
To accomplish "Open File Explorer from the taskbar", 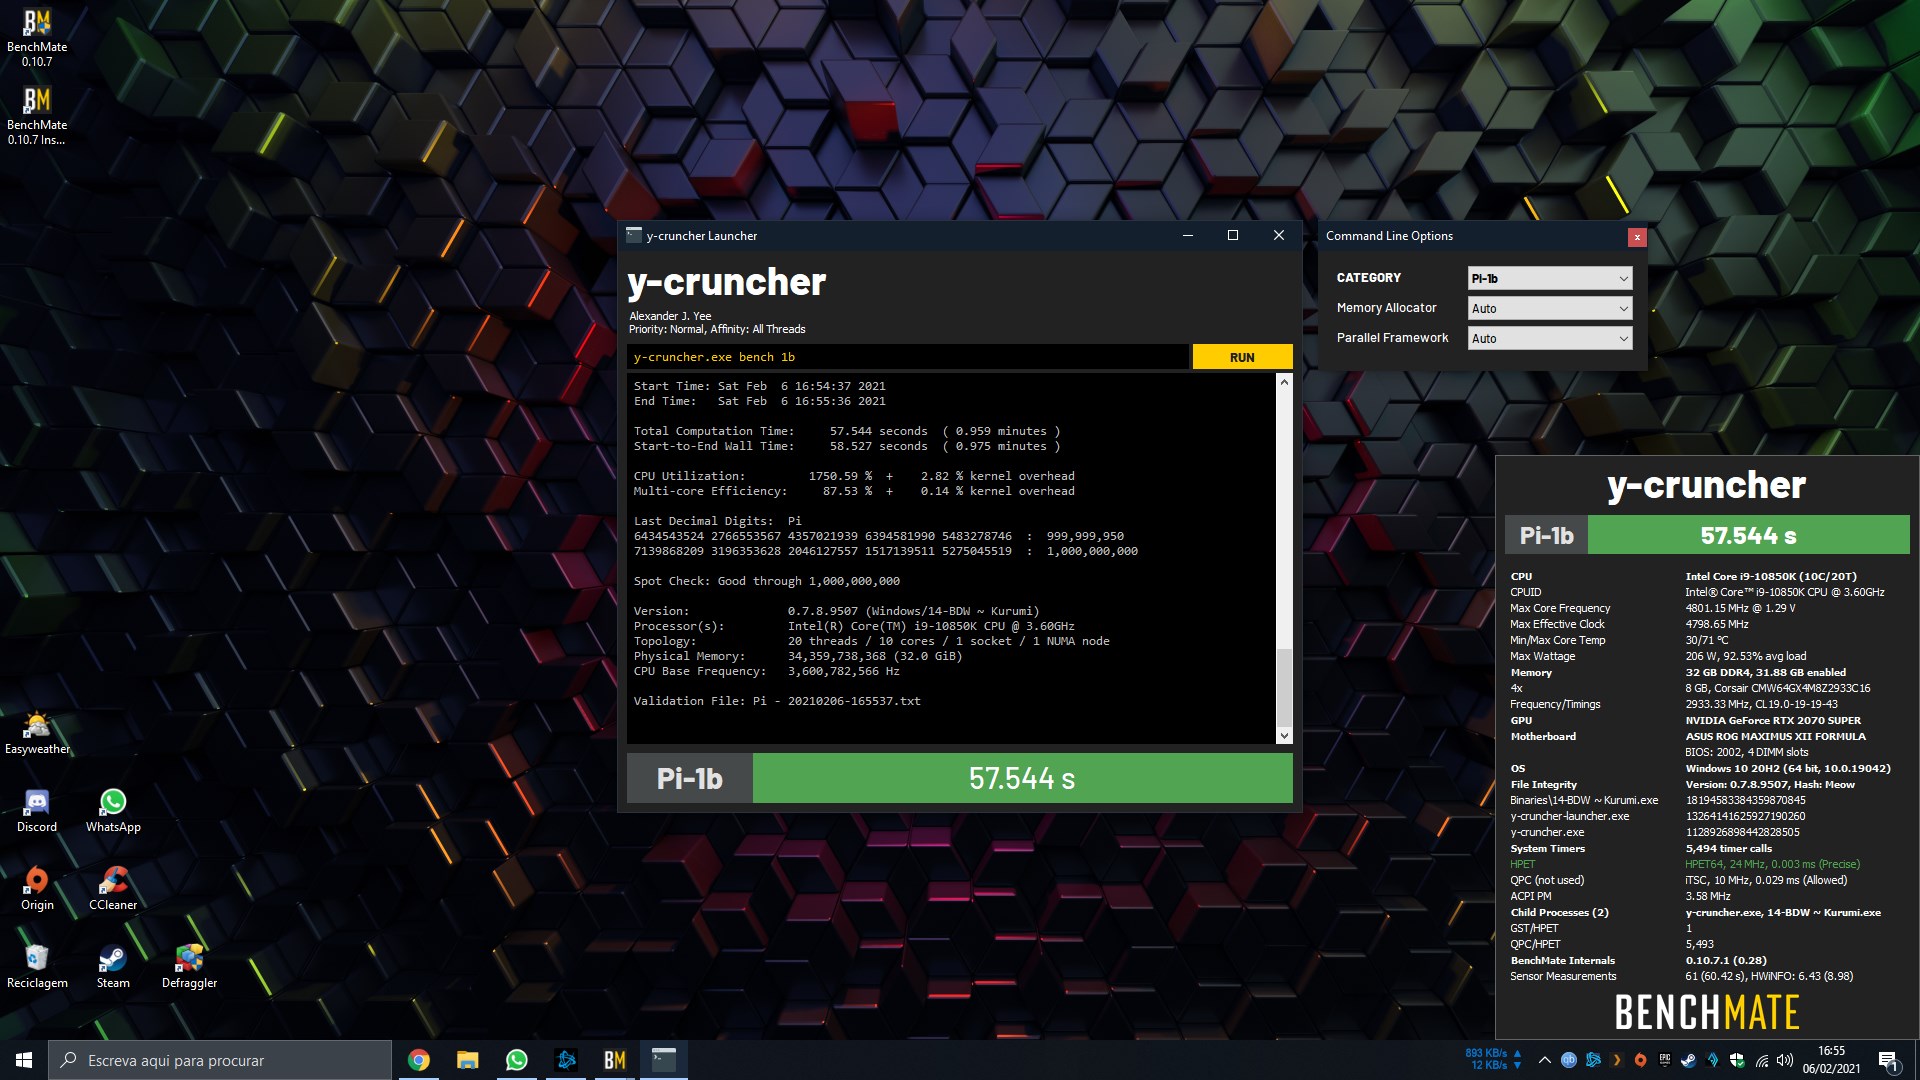I will [468, 1060].
